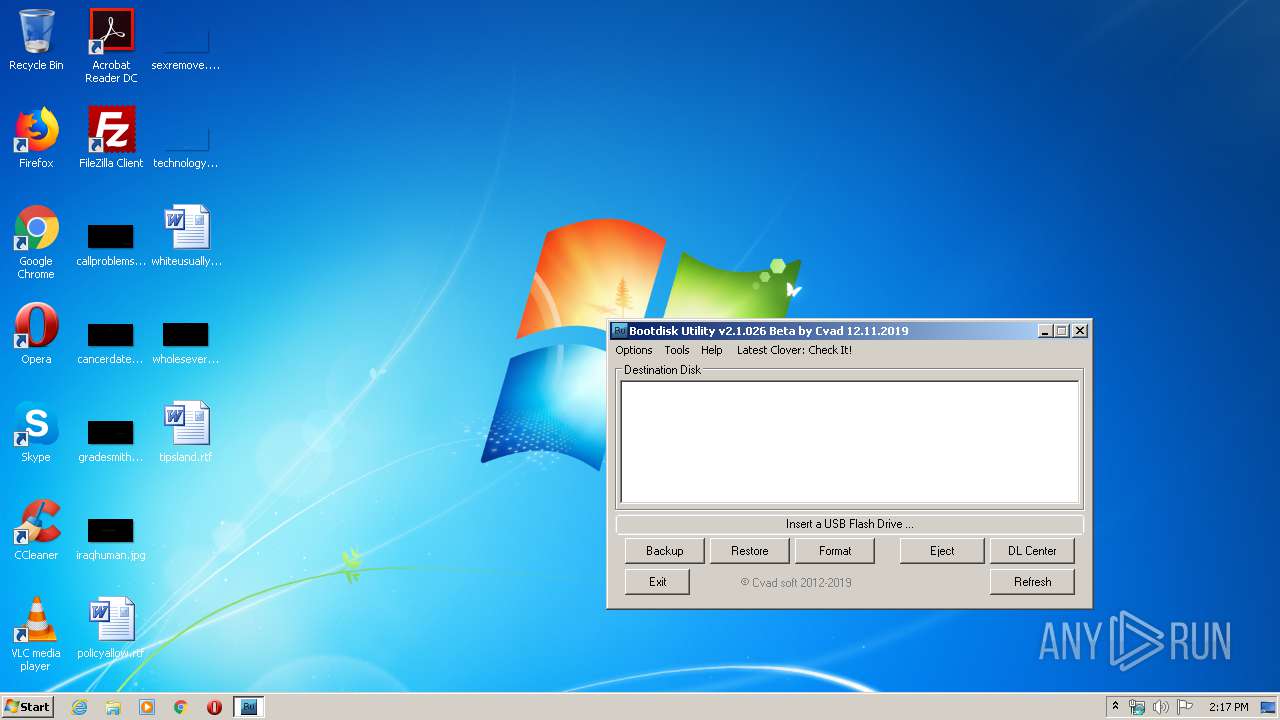
Task: Show hidden tray icons arrow
Action: [1116, 707]
